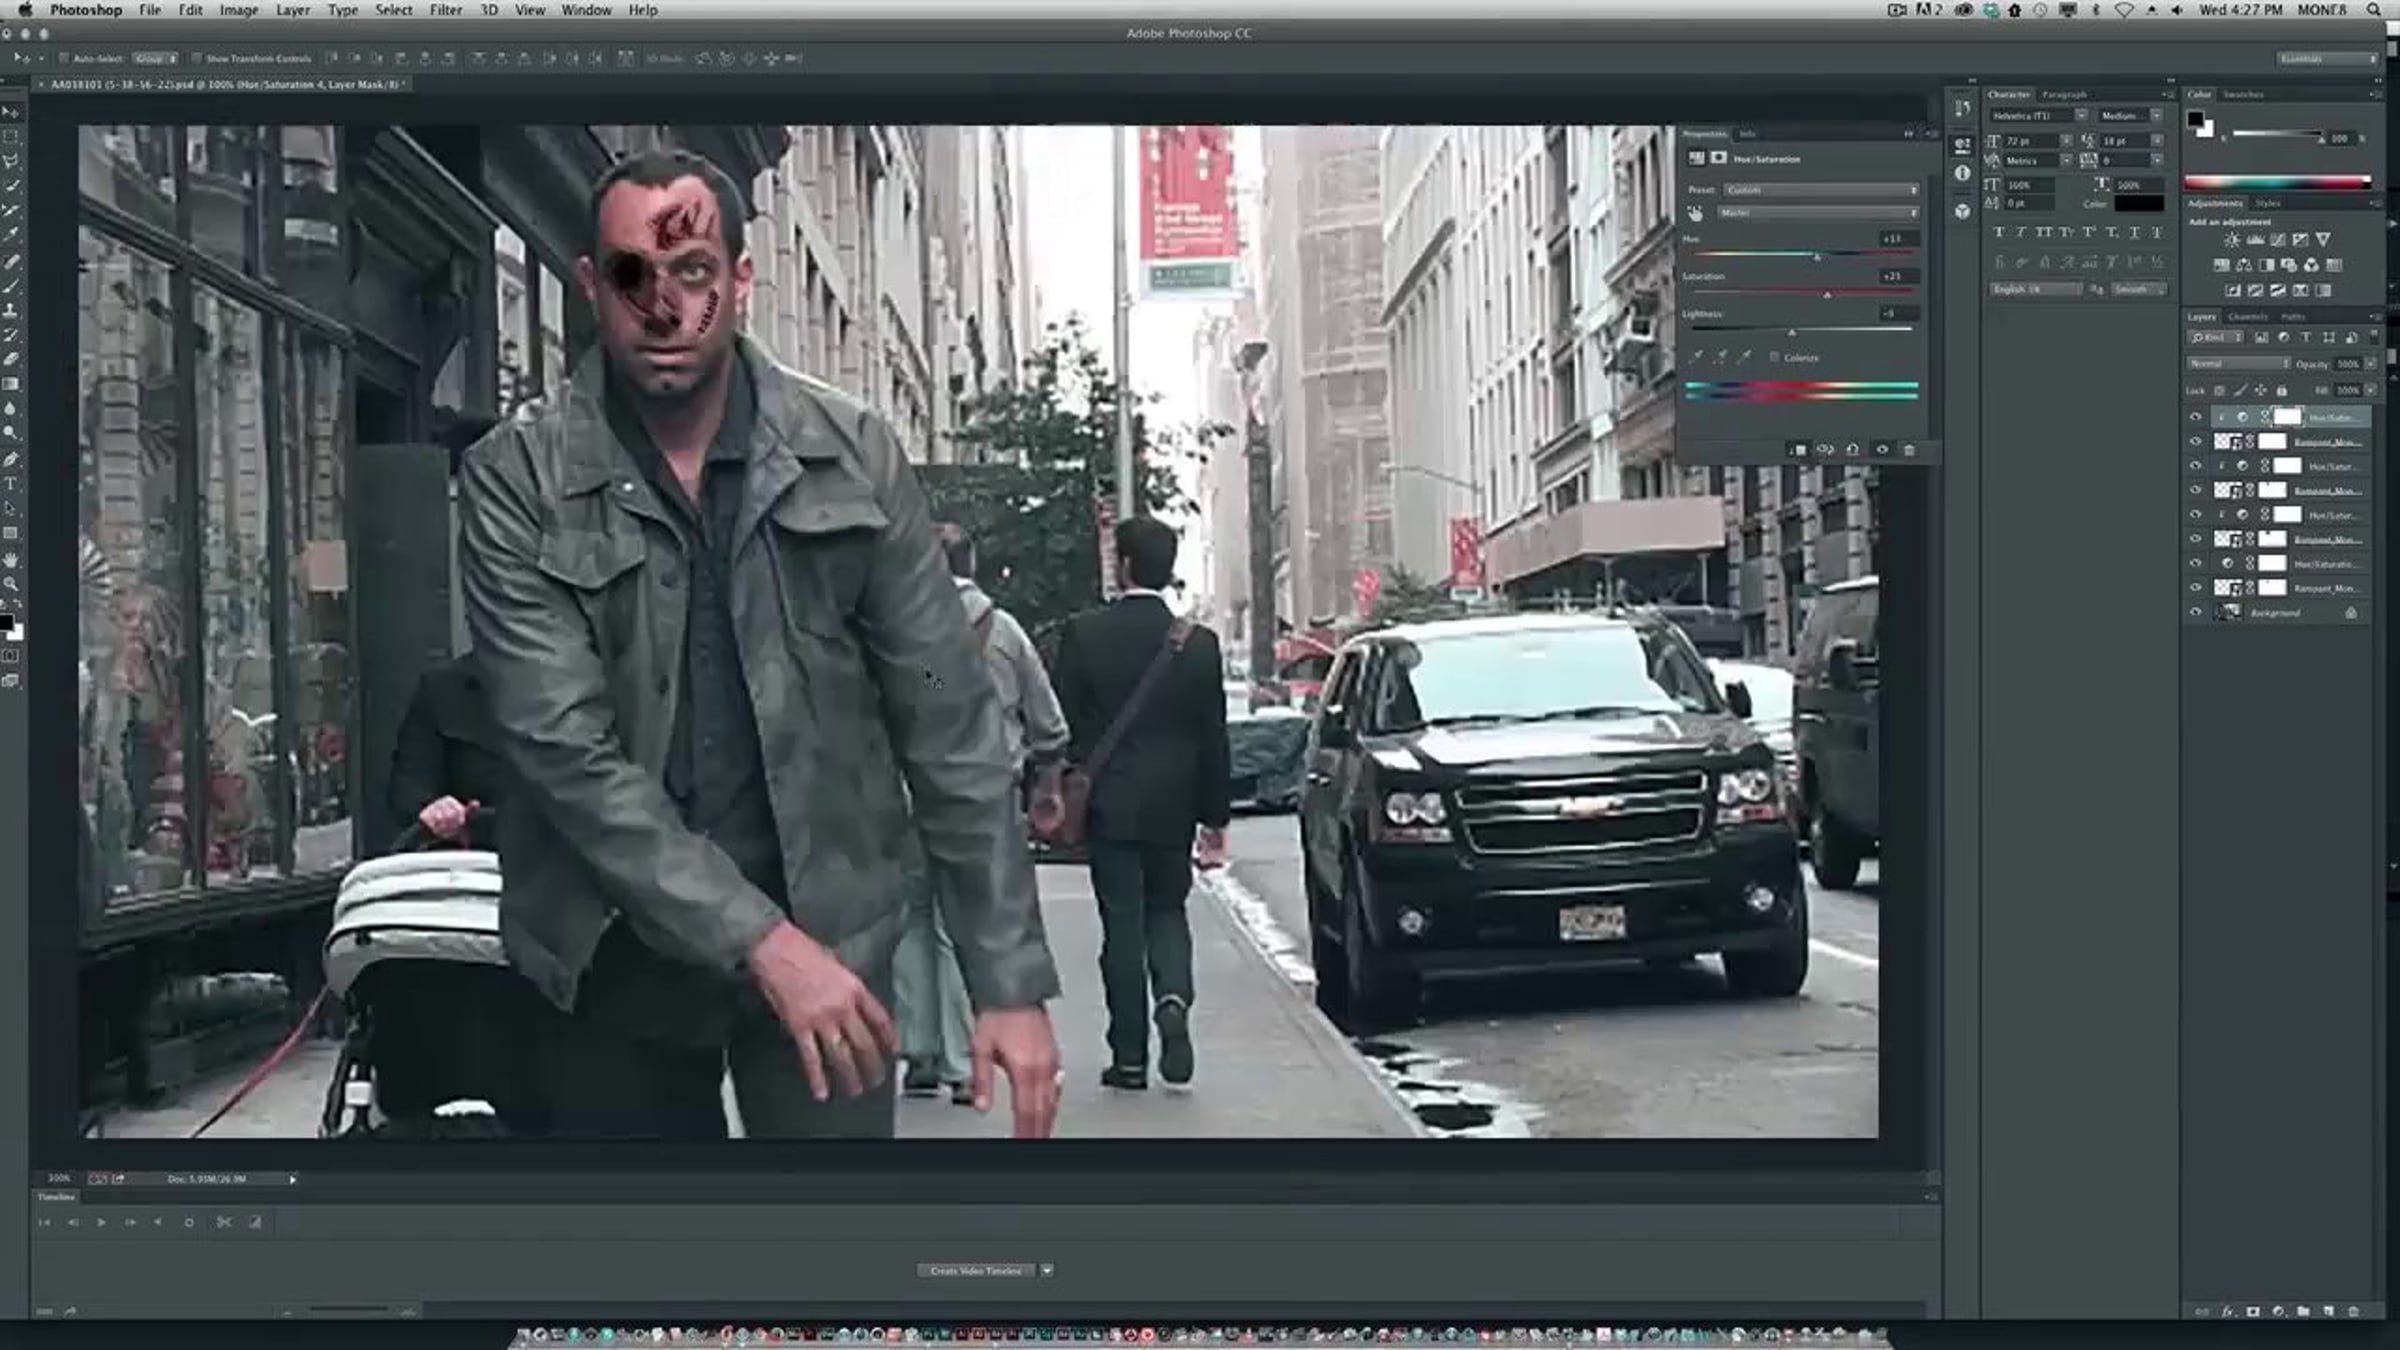Click the Reset adjustment icon in Properties panel
This screenshot has height=1350, width=2400.
(x=1852, y=450)
